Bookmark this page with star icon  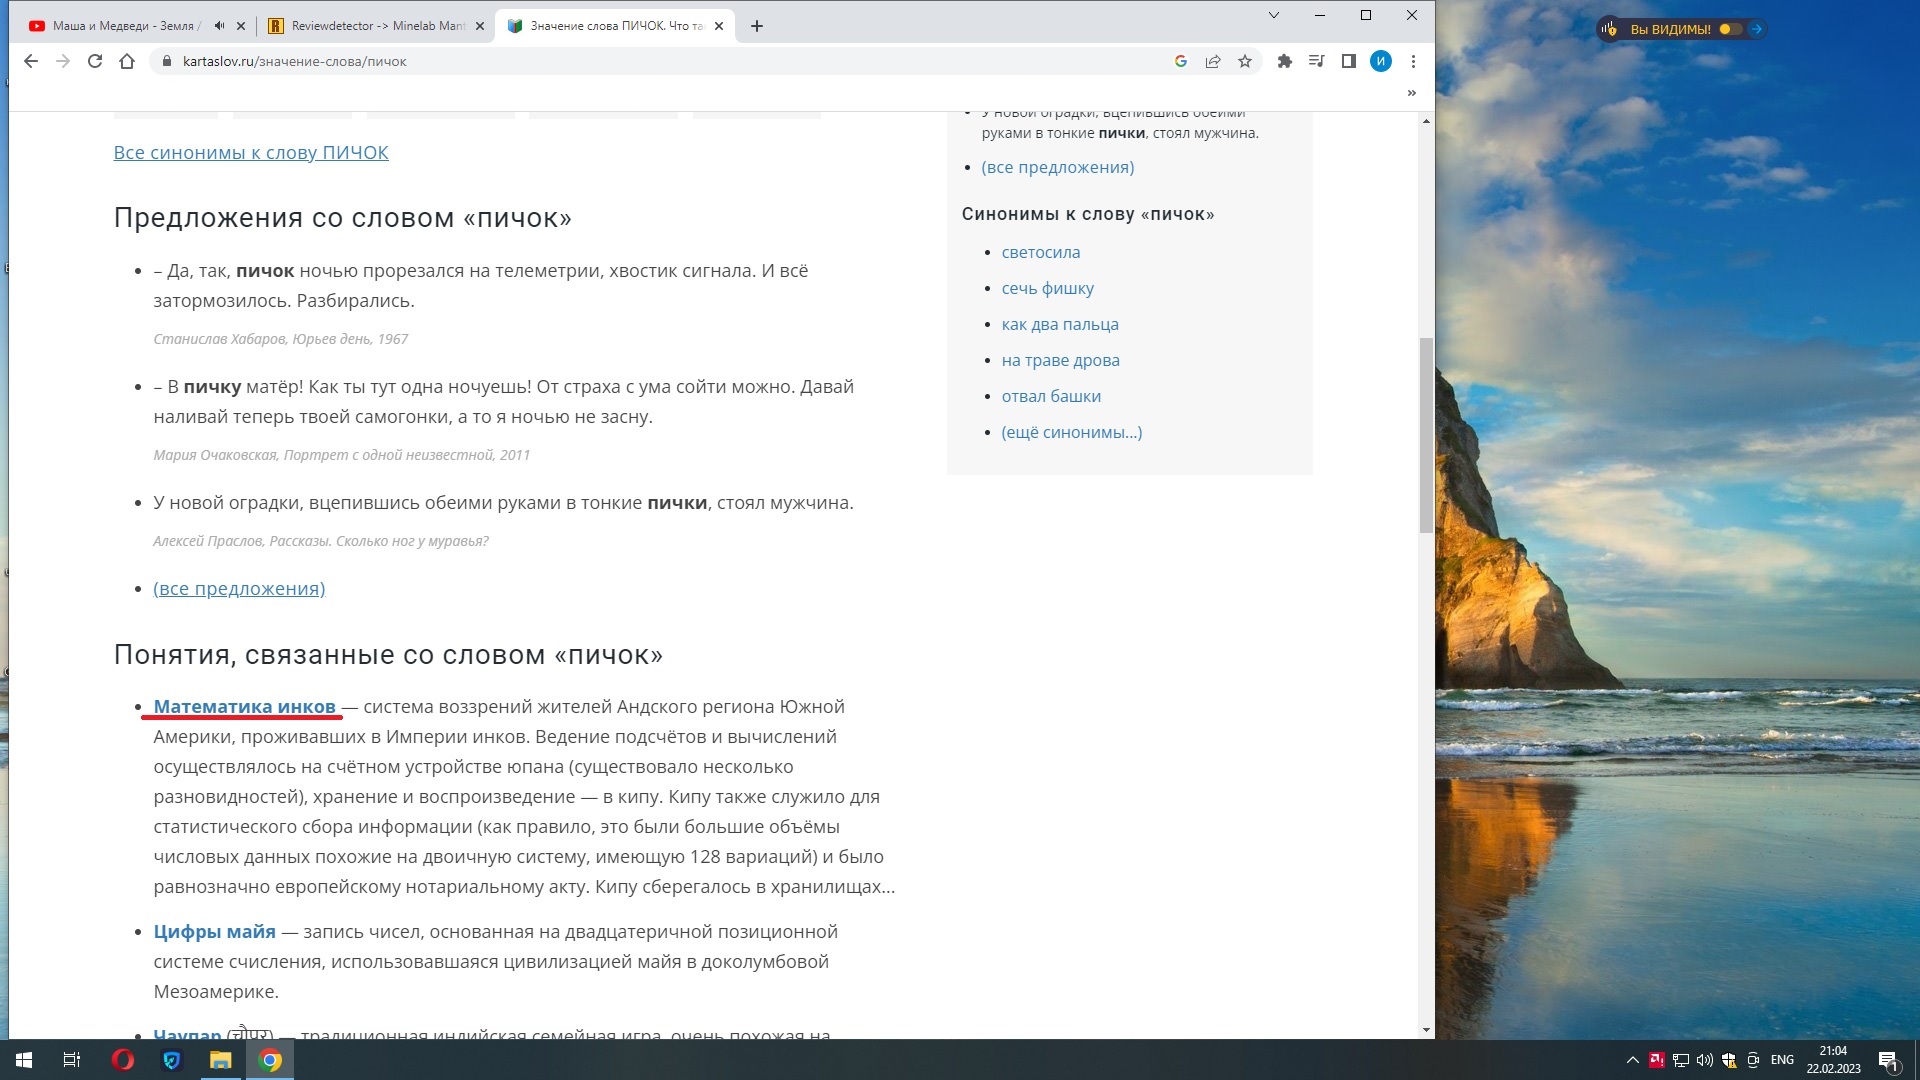1245,61
